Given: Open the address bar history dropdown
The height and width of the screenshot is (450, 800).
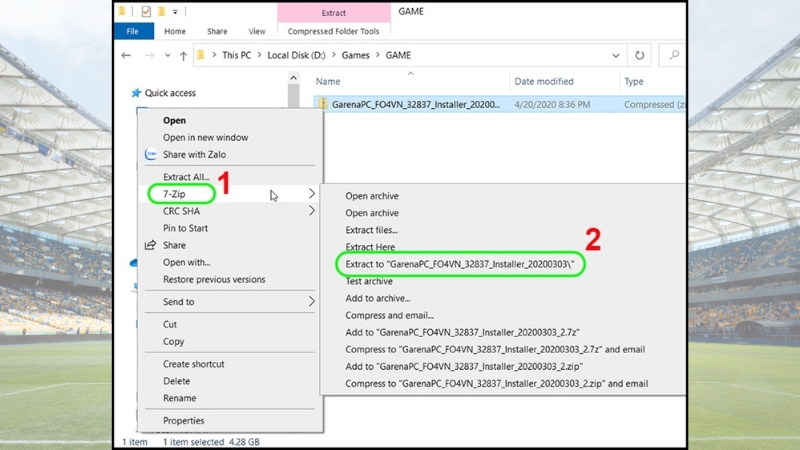Looking at the screenshot, I should click(x=612, y=55).
